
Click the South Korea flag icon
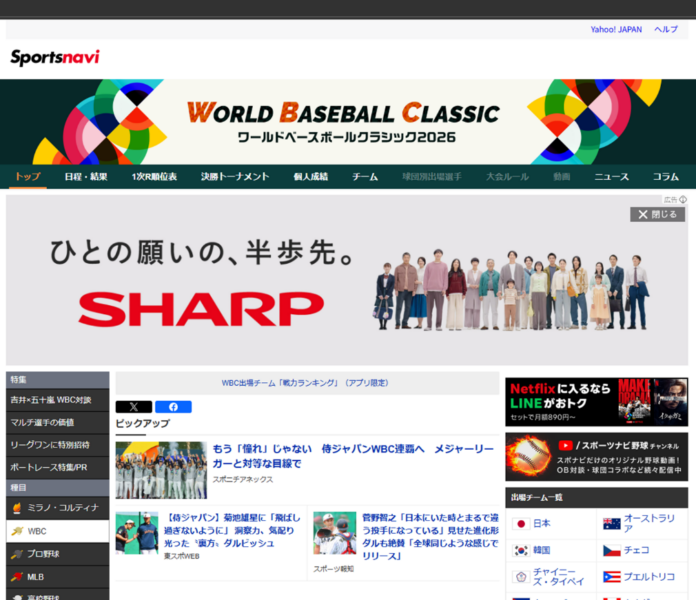[520, 550]
